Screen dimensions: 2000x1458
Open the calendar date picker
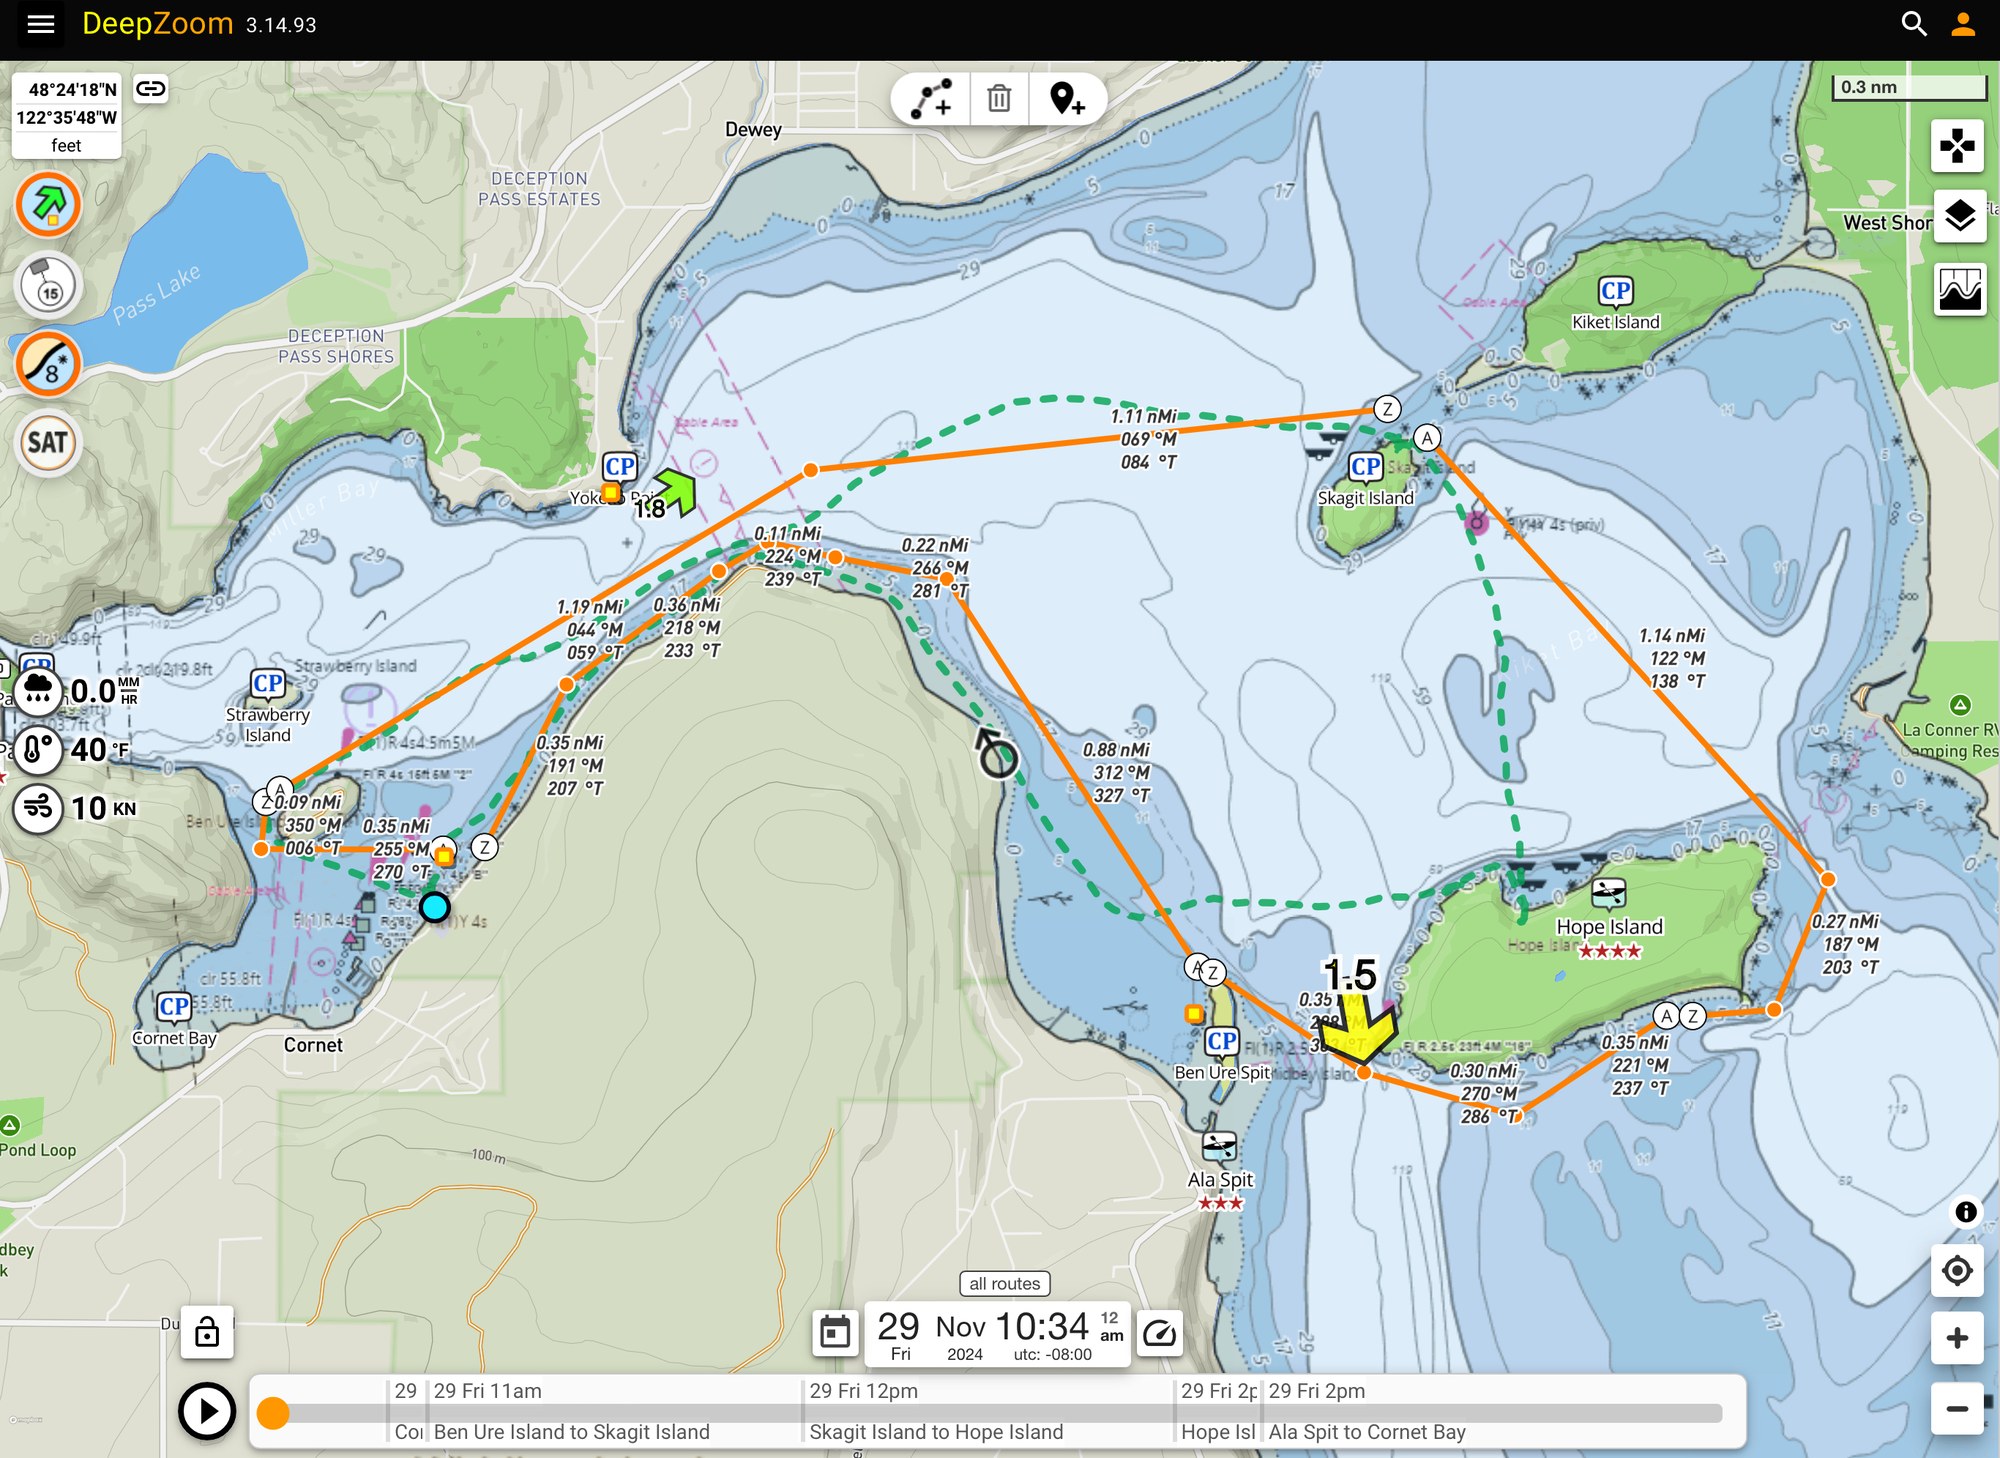tap(835, 1332)
